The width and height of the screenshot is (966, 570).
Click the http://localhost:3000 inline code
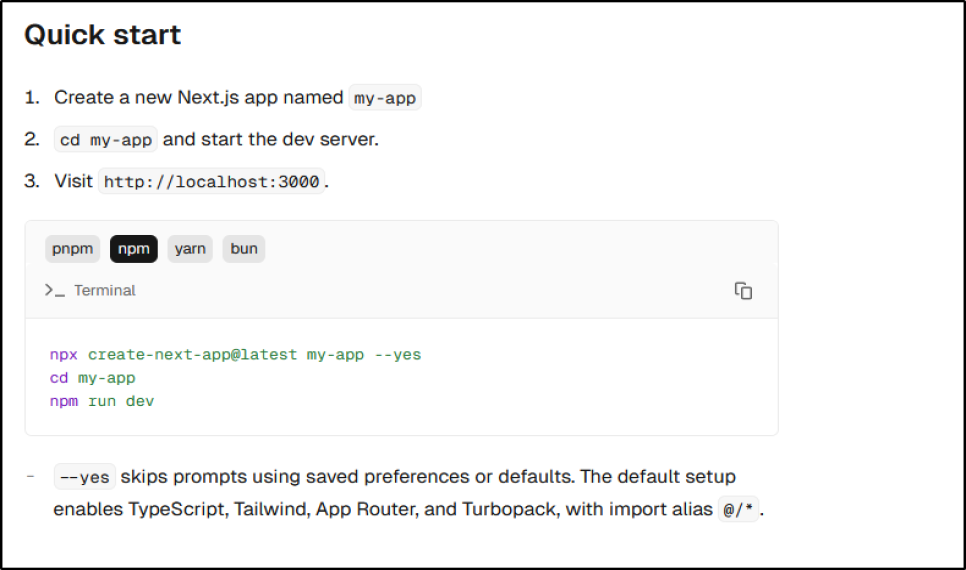211,181
